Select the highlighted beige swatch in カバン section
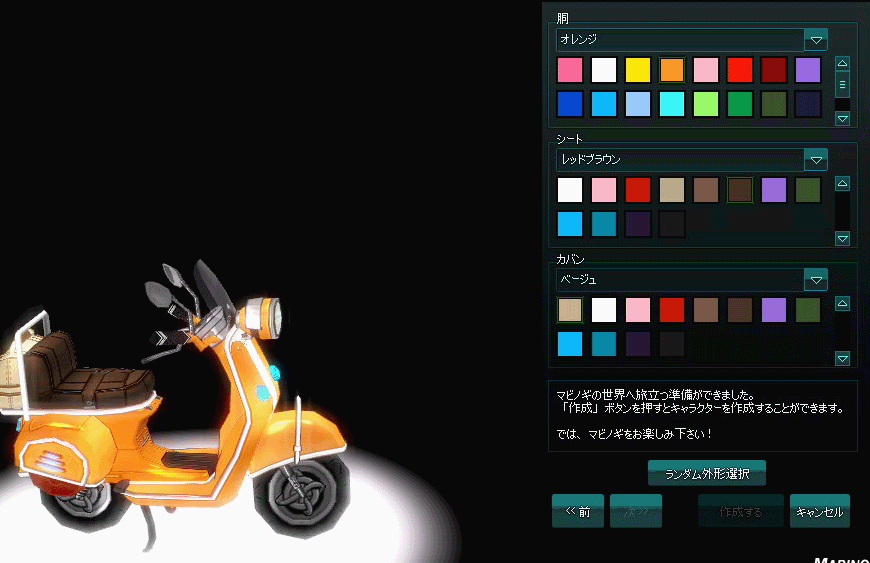This screenshot has height=563, width=870. (570, 310)
